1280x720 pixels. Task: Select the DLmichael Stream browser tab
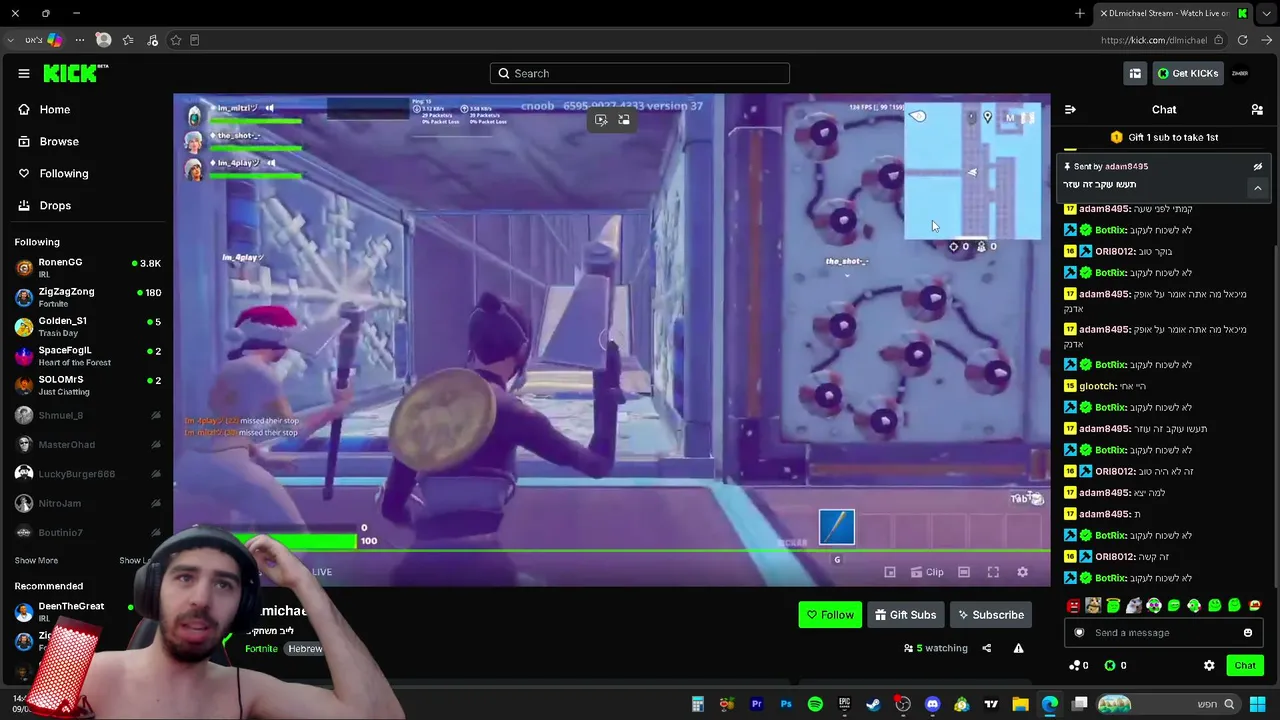pos(1175,13)
